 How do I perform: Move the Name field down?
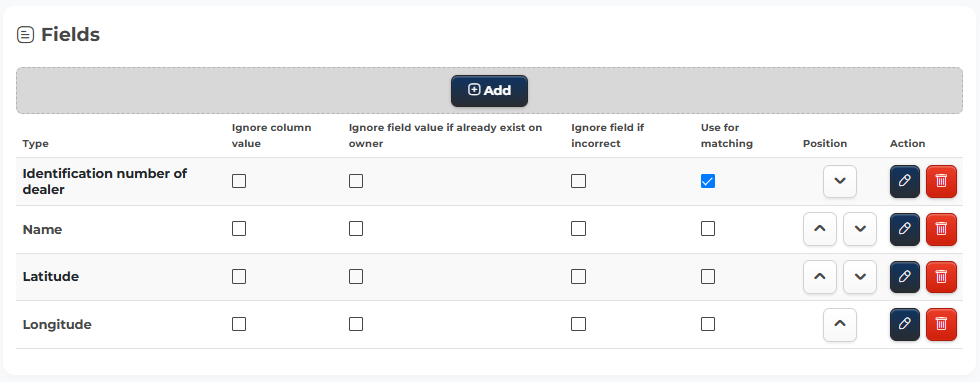tap(859, 229)
